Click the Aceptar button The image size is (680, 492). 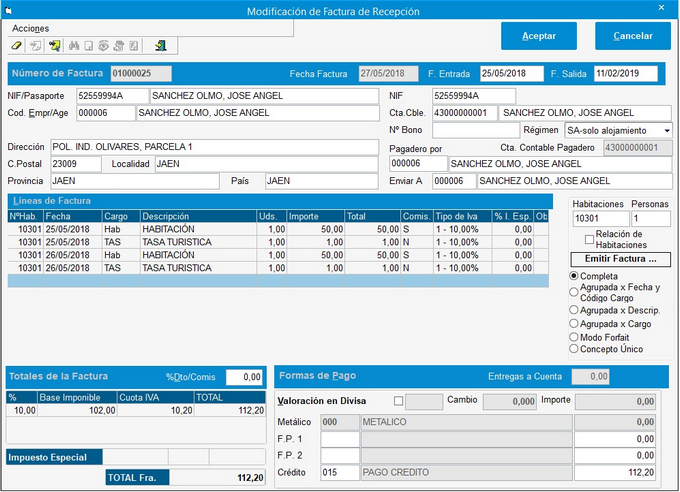pyautogui.click(x=539, y=36)
